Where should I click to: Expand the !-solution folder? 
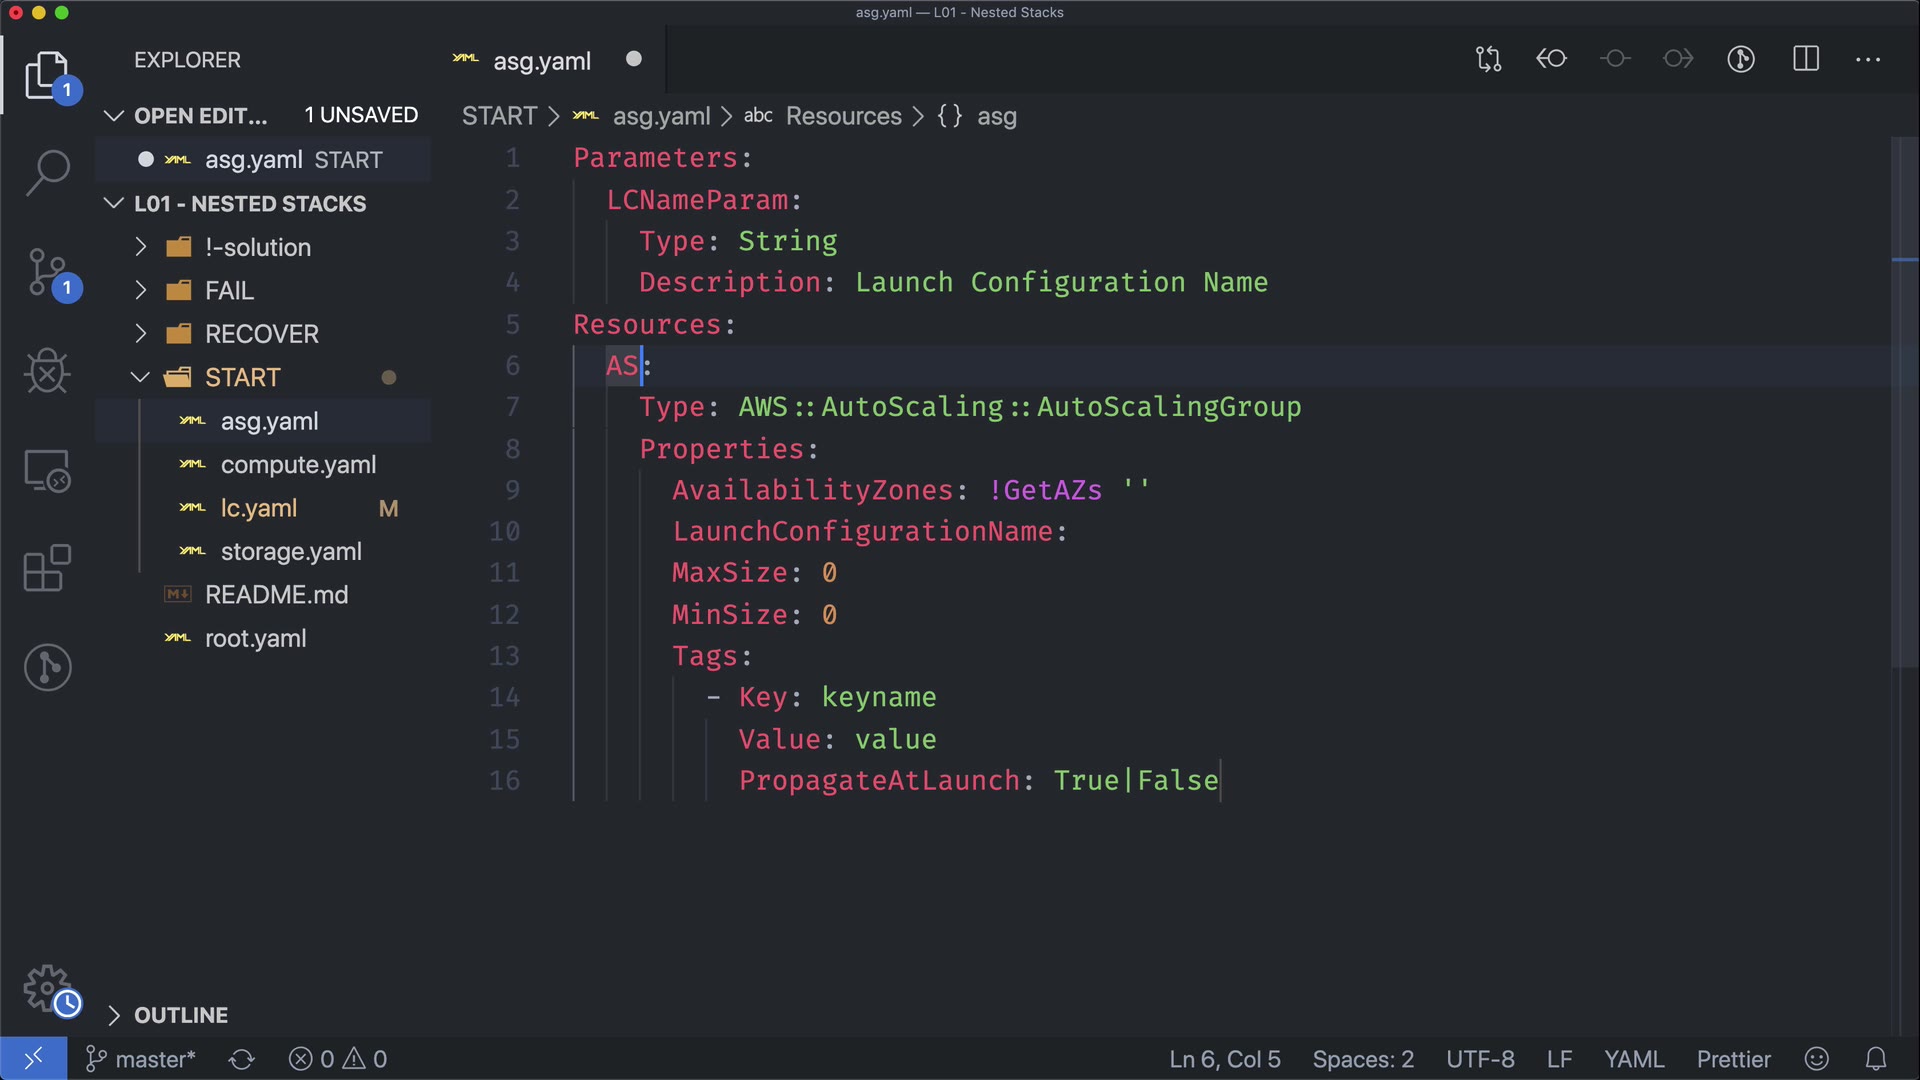(x=257, y=247)
